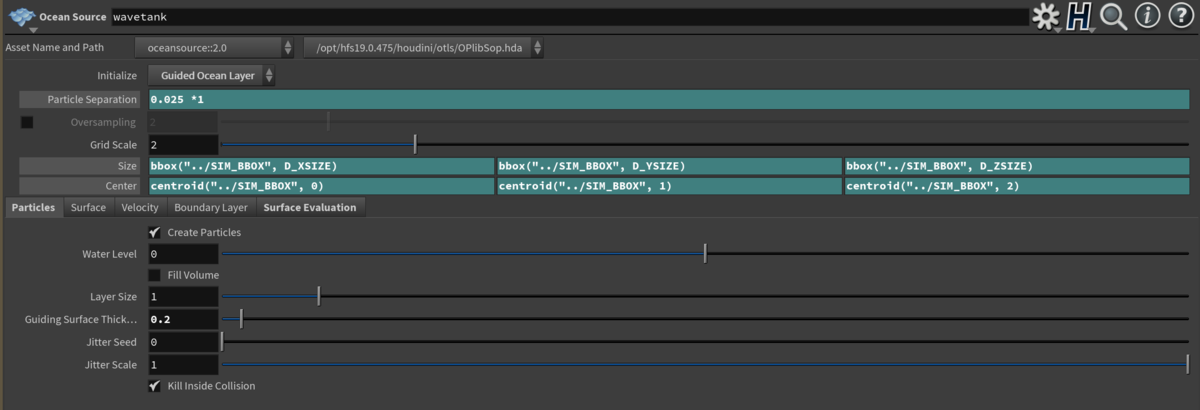This screenshot has height=410, width=1200.
Task: Open the Velocity tab
Action: tap(140, 207)
